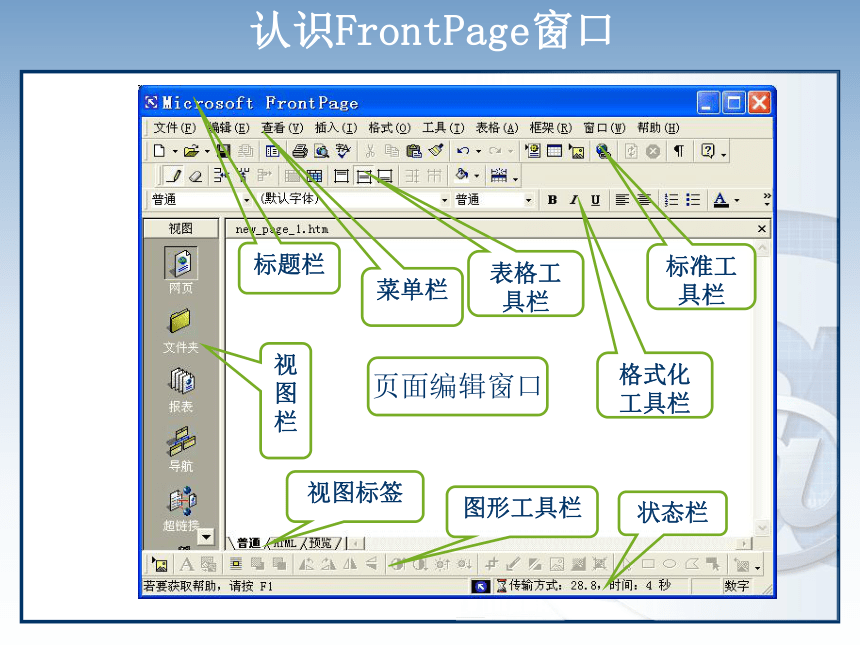Open the 文件(F) menu
The height and width of the screenshot is (645, 860).
click(174, 128)
